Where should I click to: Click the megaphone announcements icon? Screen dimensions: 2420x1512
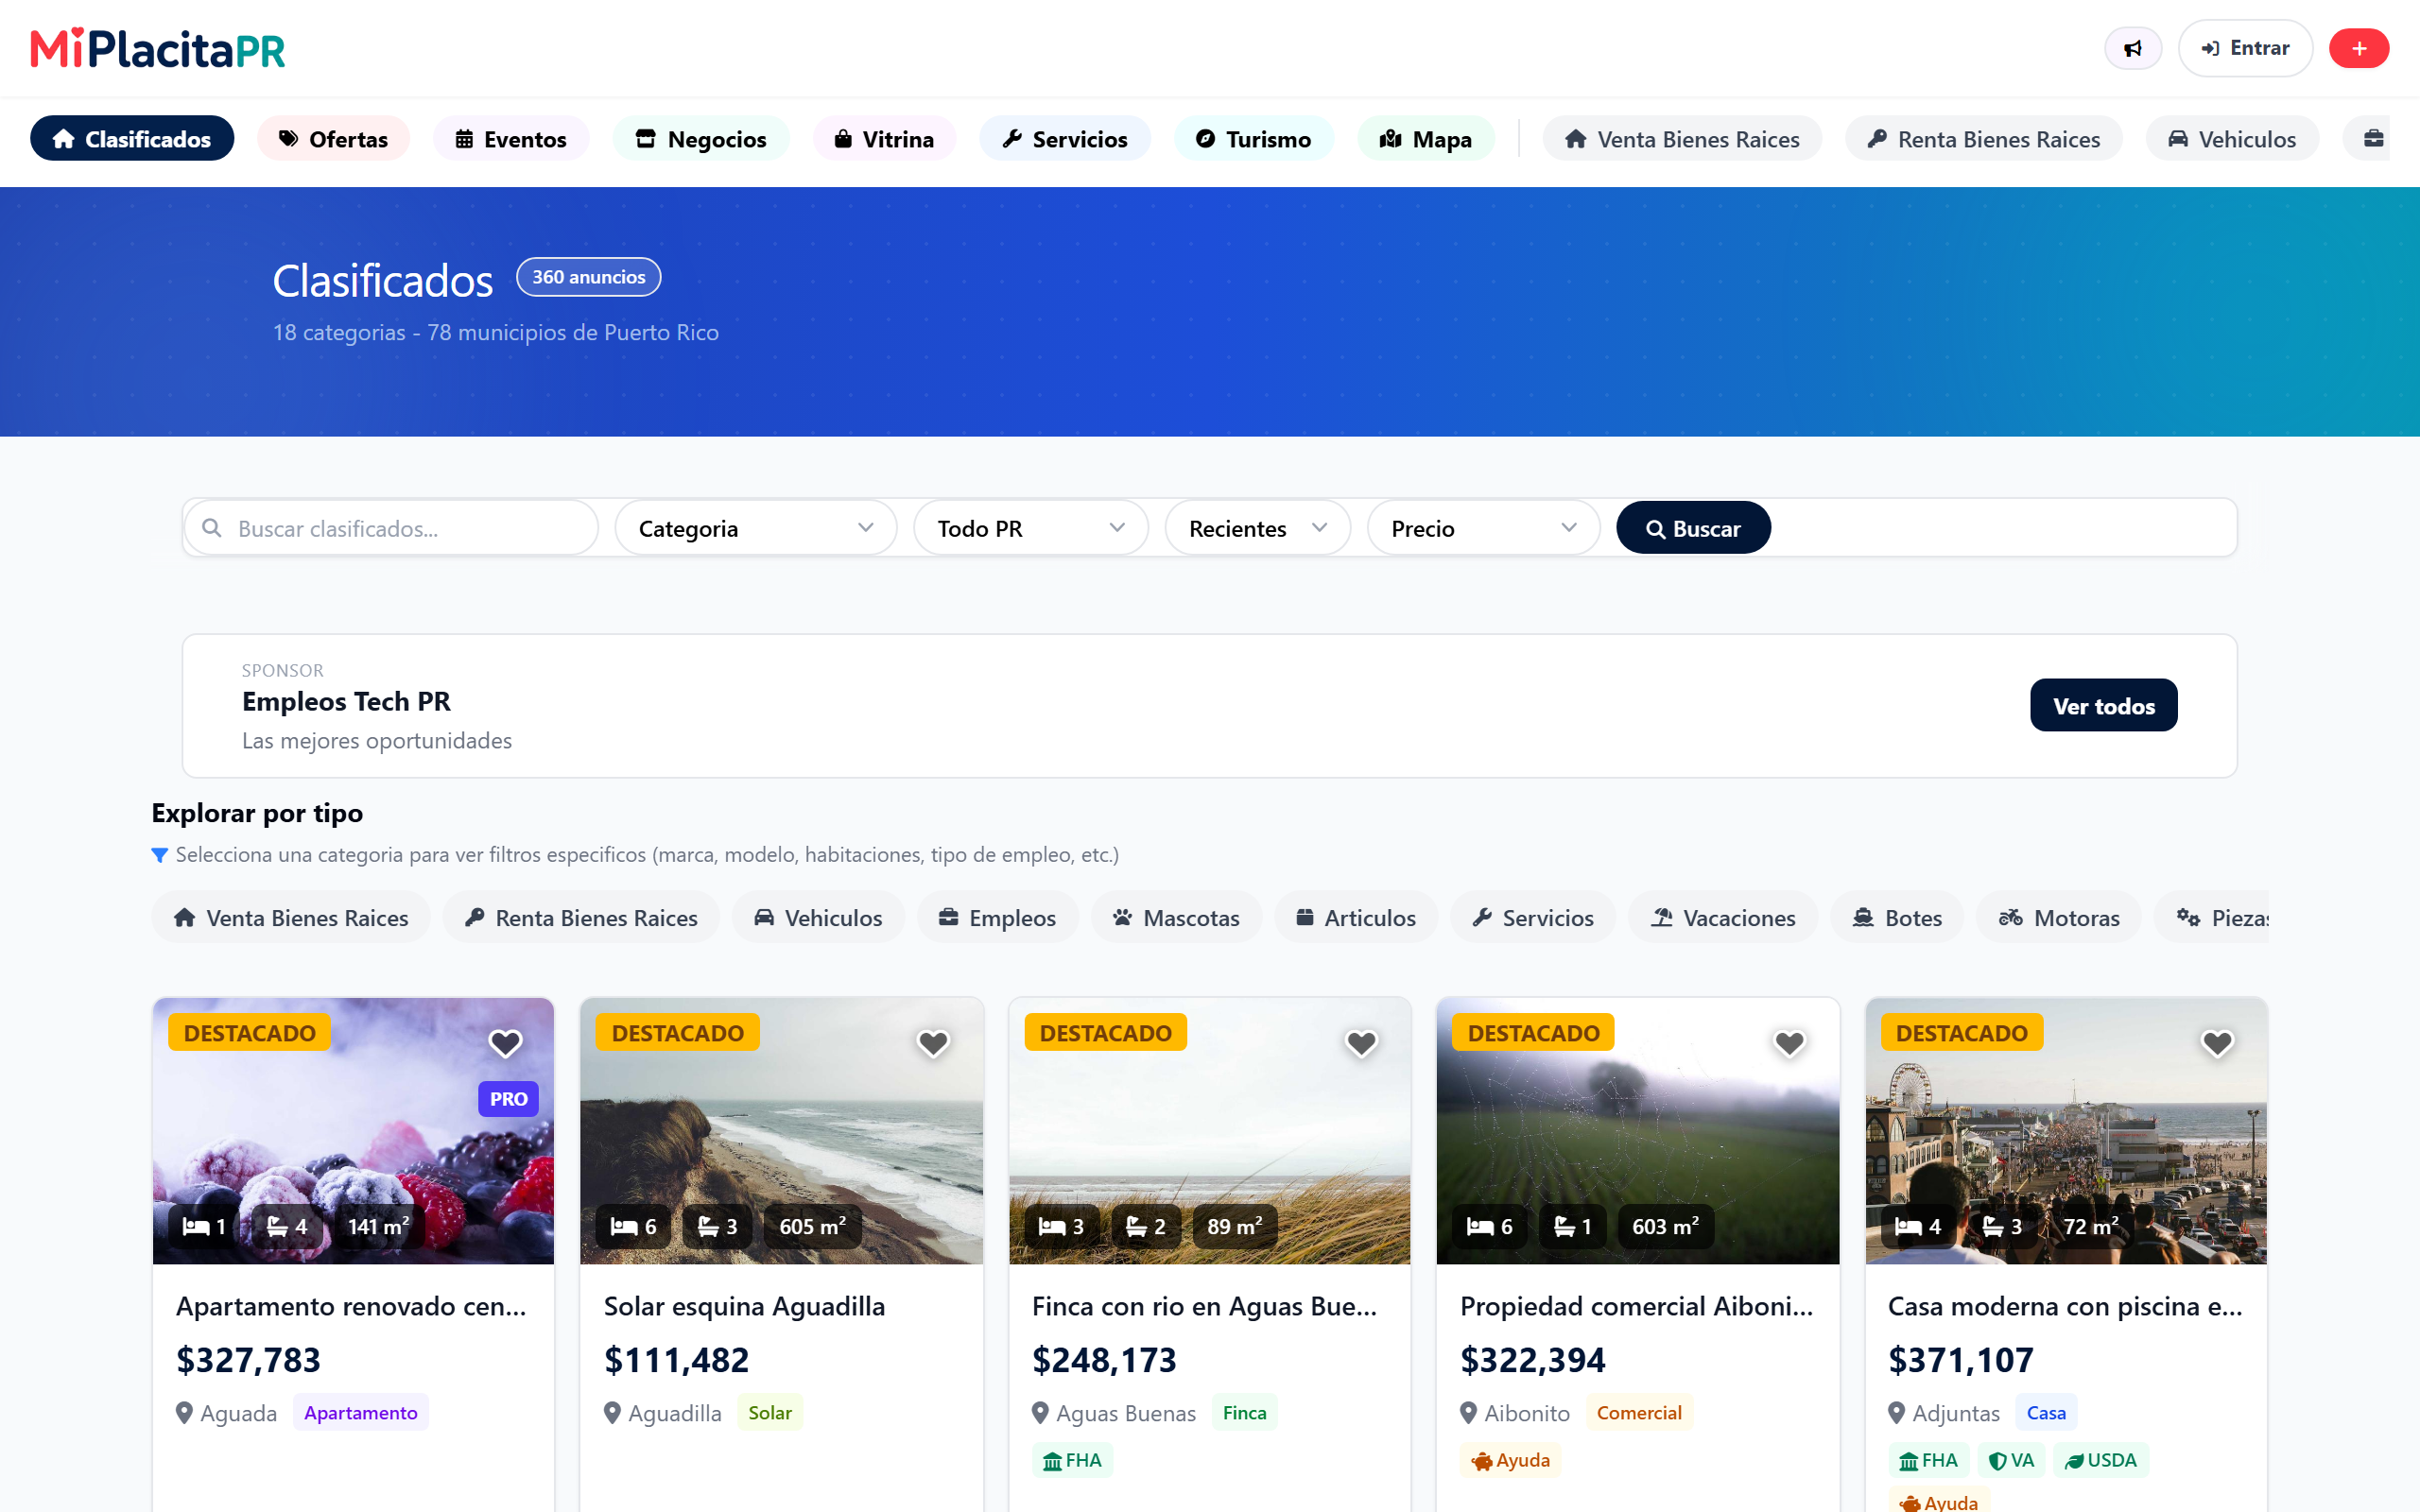[2132, 48]
